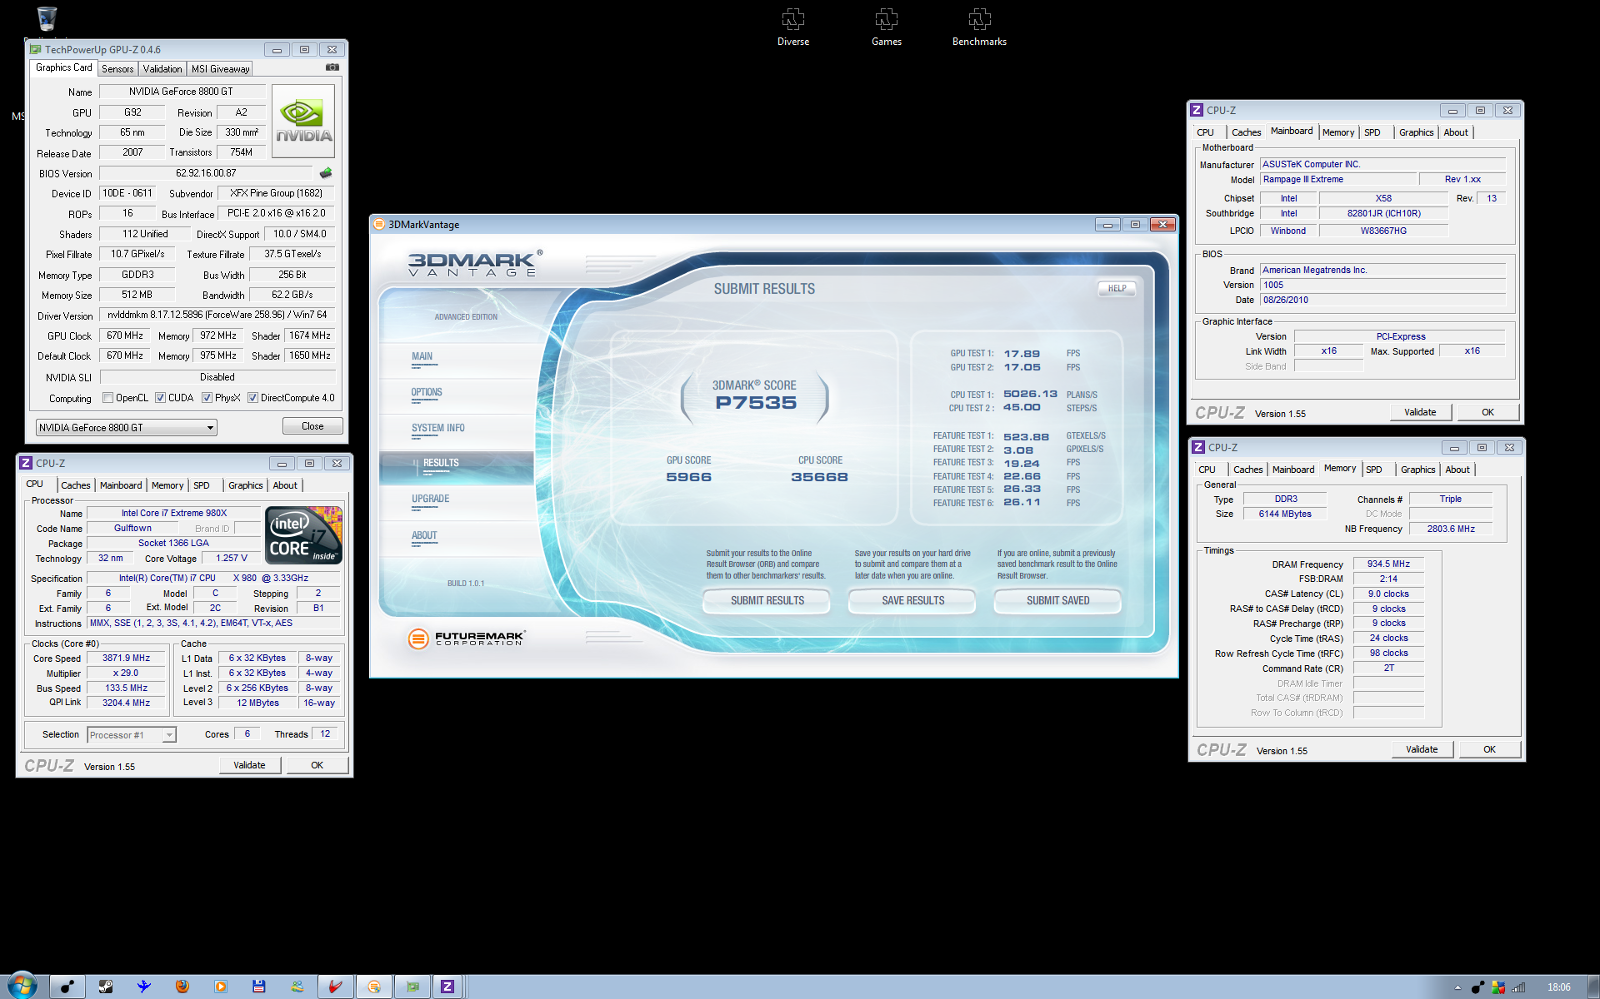Click the Futuremark Corporation logo
Screen dimensions: 1600x999
pos(466,638)
